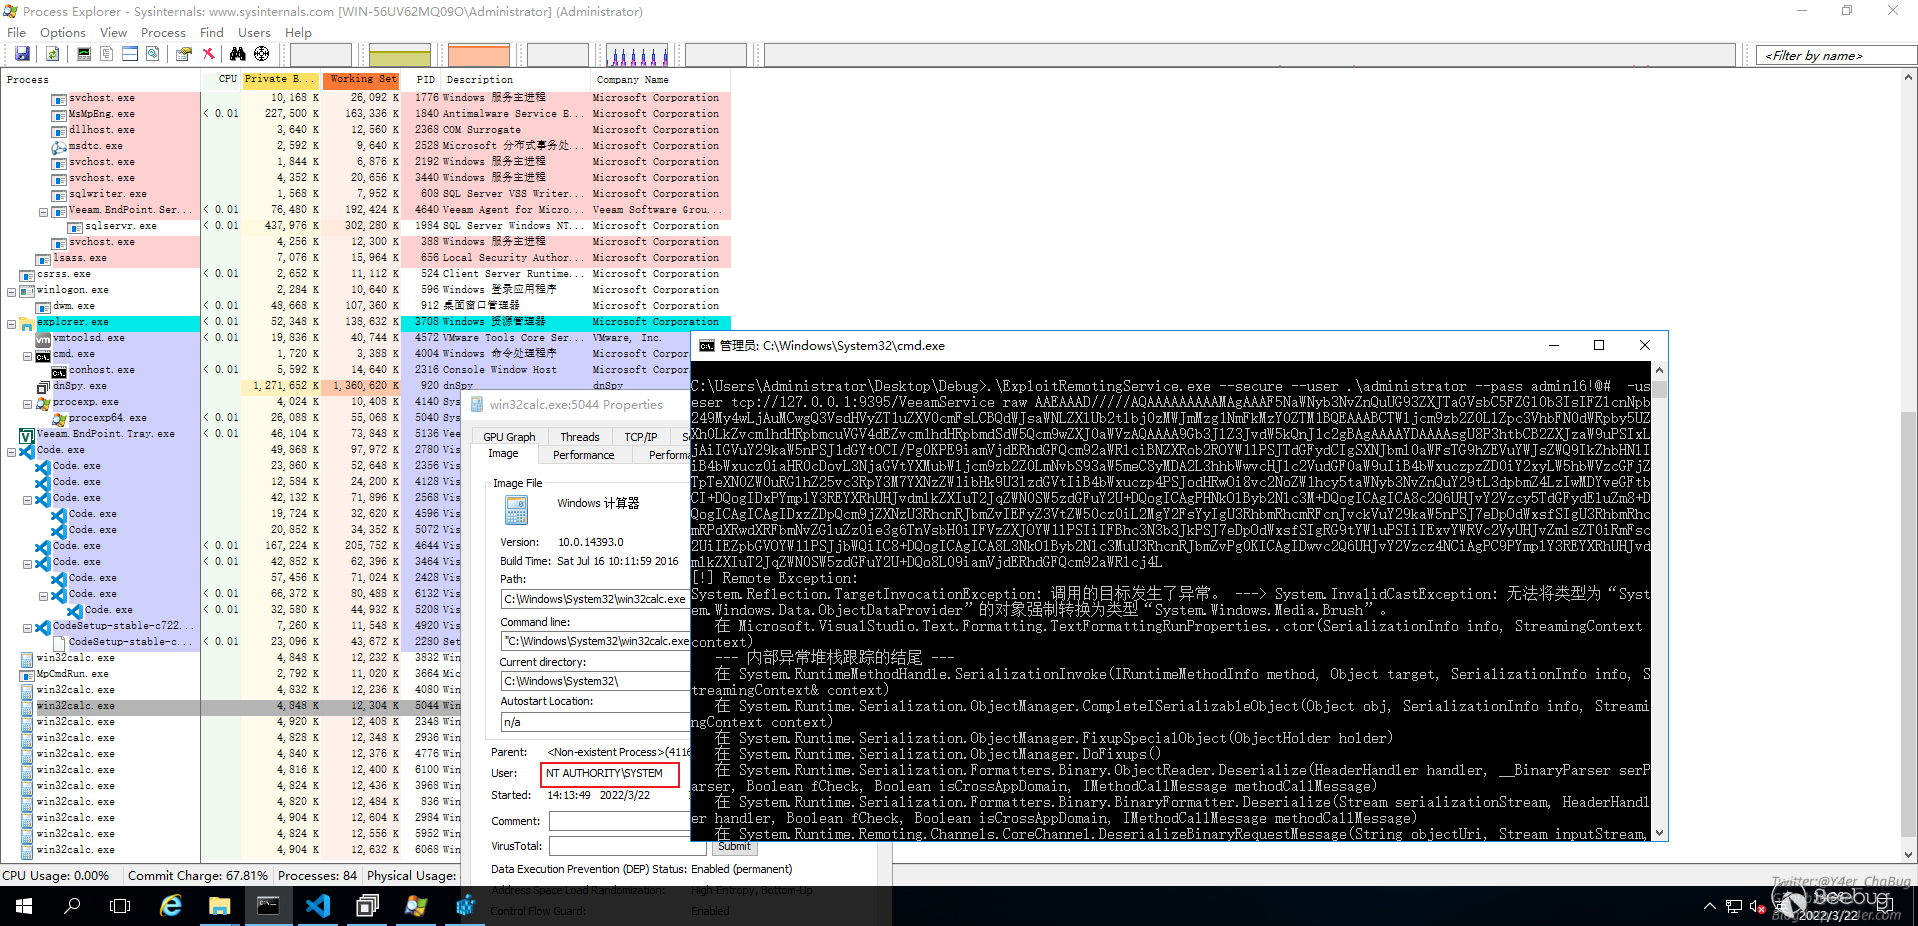Click the crosshair Find Window's Process icon
This screenshot has width=1918, height=926.
(261, 54)
